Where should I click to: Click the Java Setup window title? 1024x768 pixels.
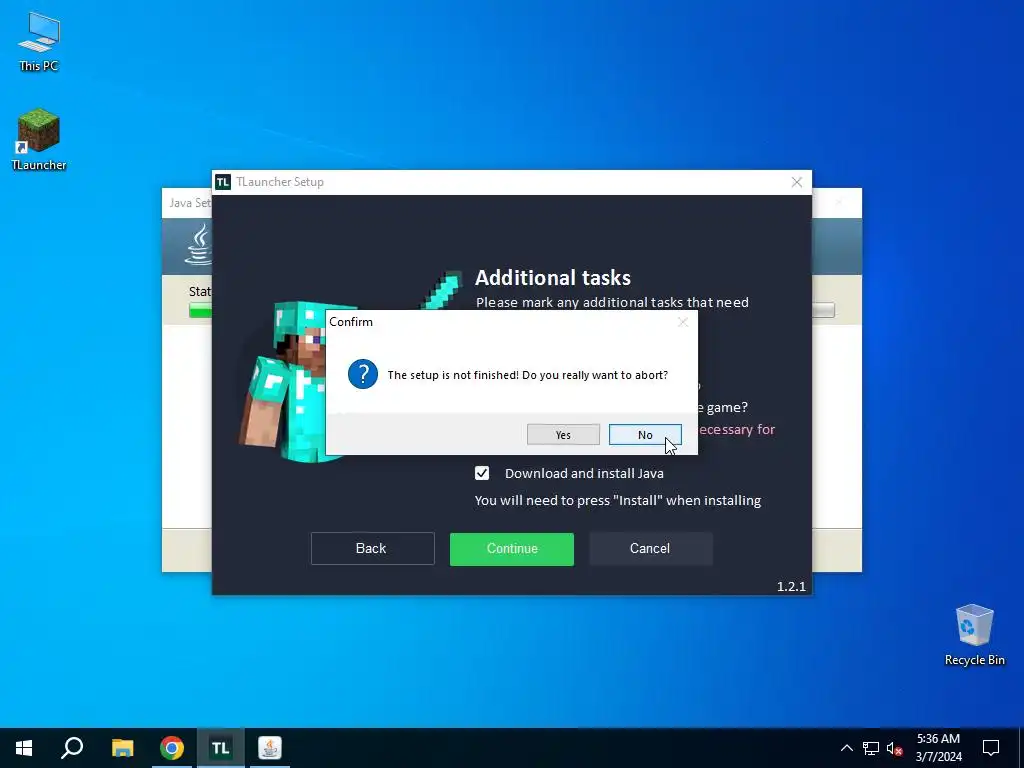[x=190, y=203]
